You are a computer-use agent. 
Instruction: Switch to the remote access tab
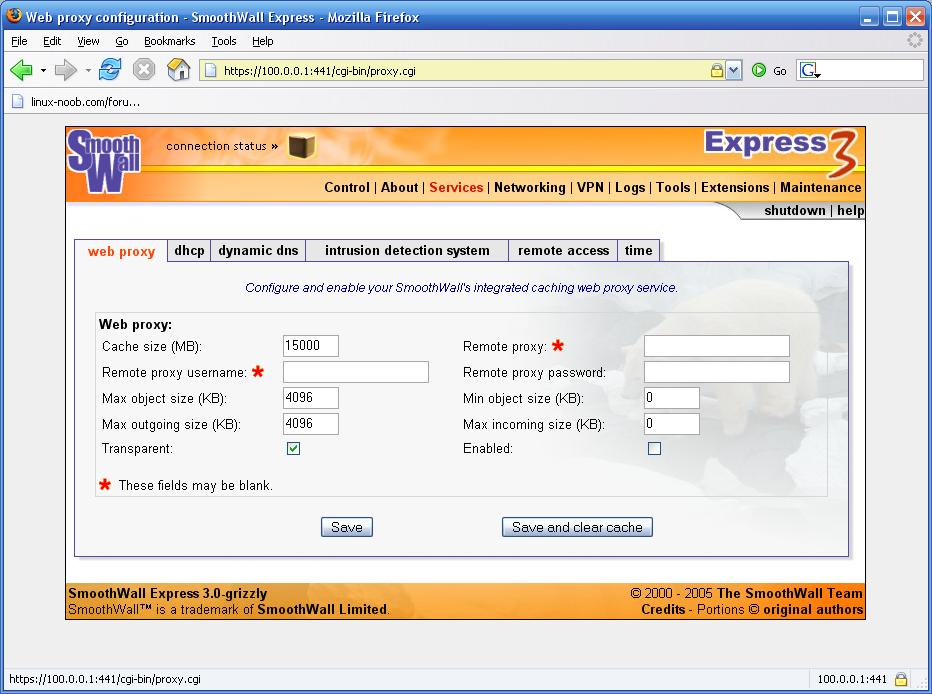(x=563, y=250)
